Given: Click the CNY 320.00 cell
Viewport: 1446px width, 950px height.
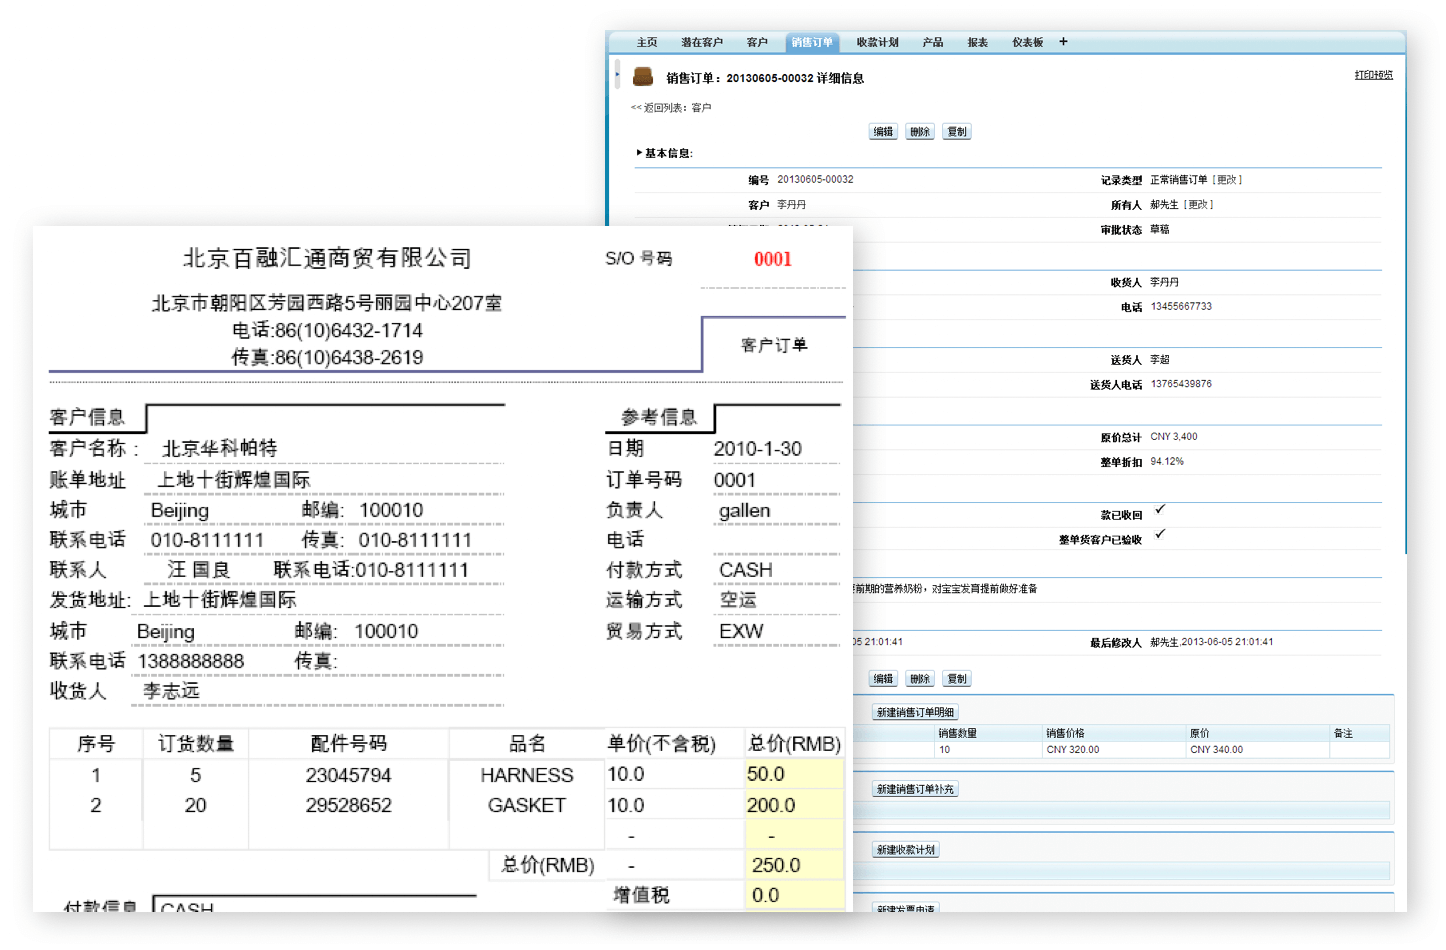Looking at the screenshot, I should coord(1072,749).
